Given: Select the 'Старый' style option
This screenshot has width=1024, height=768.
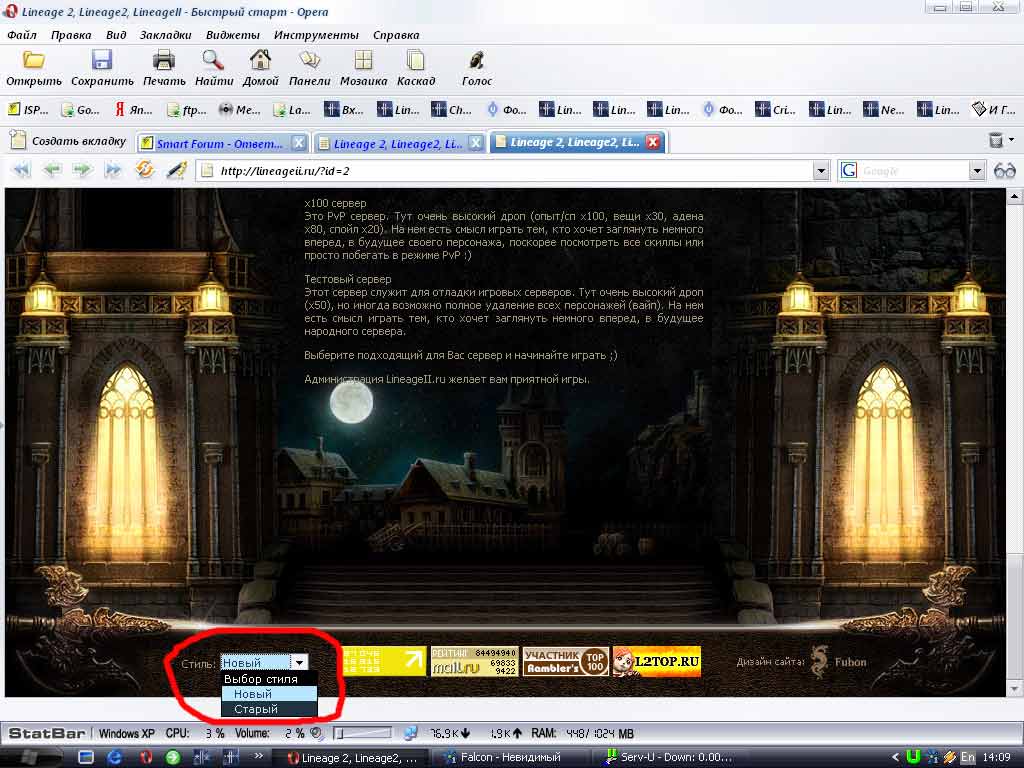Looking at the screenshot, I should tap(269, 709).
